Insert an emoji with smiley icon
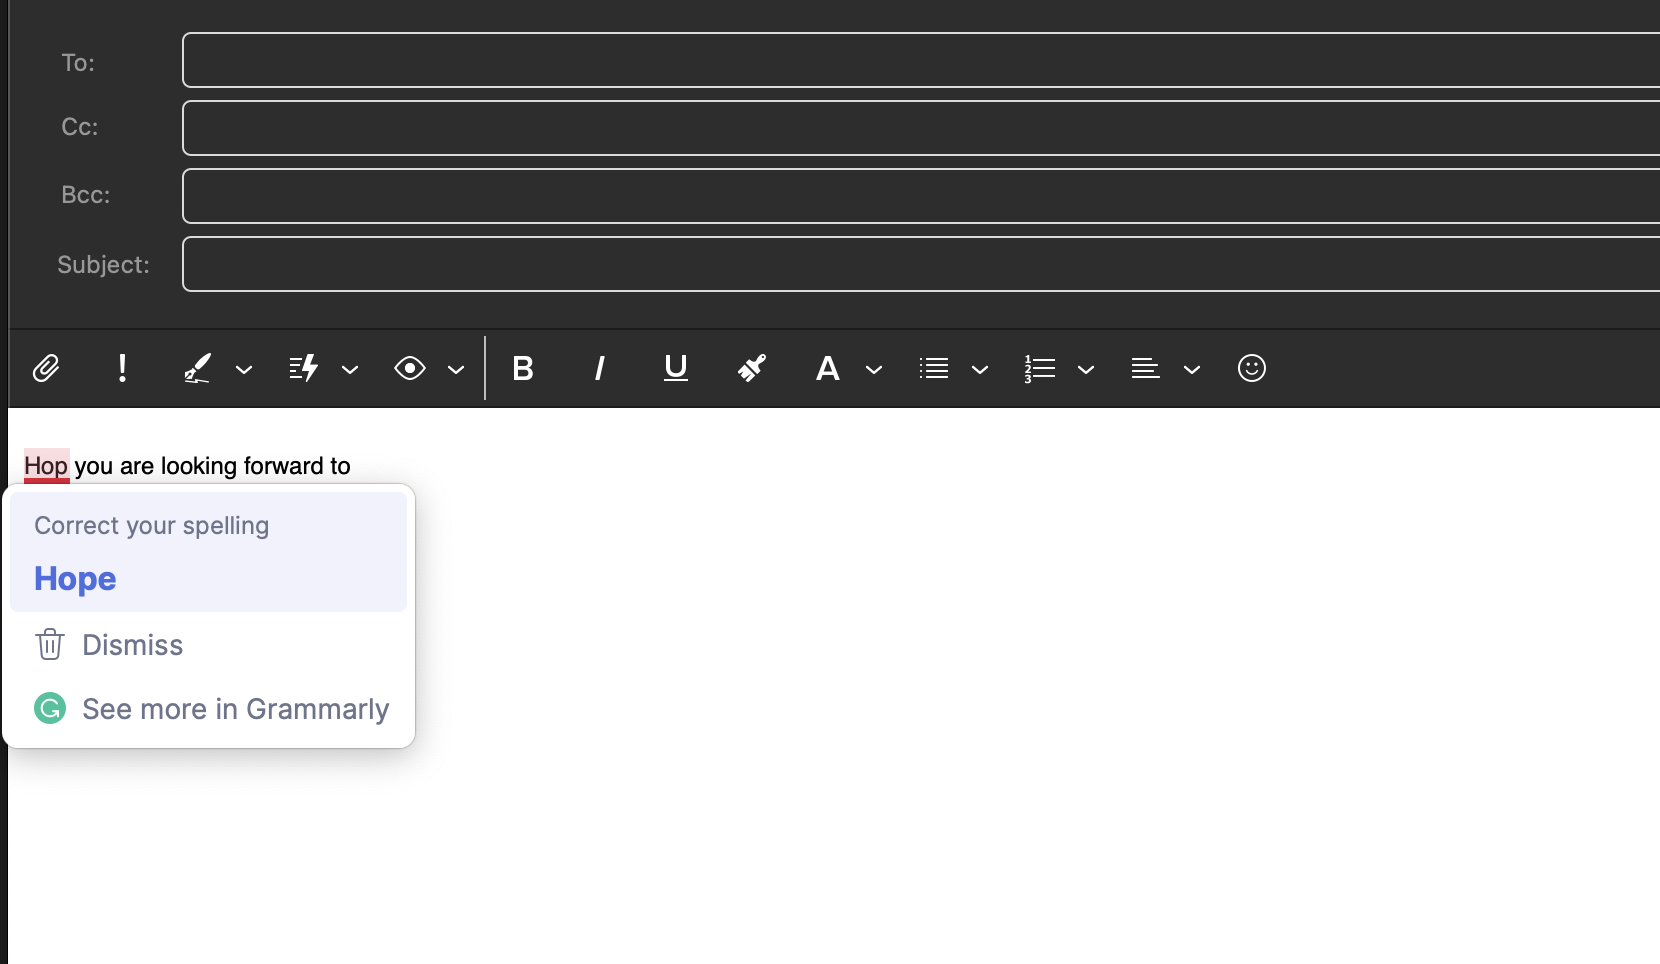Image resolution: width=1660 pixels, height=964 pixels. point(1252,369)
